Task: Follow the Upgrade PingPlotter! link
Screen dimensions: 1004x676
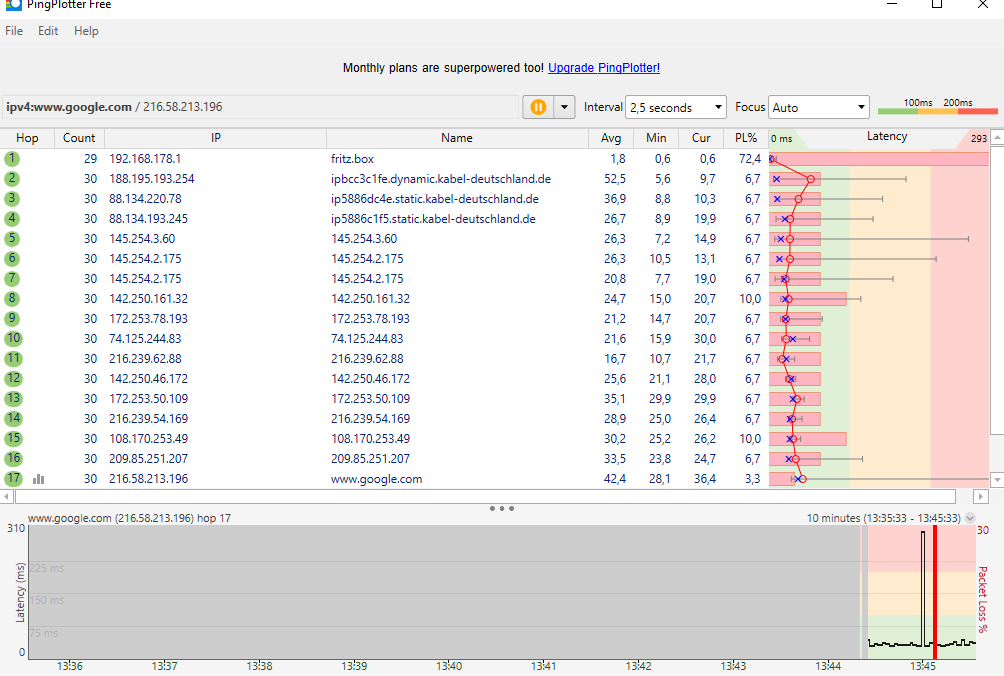Action: coord(604,68)
